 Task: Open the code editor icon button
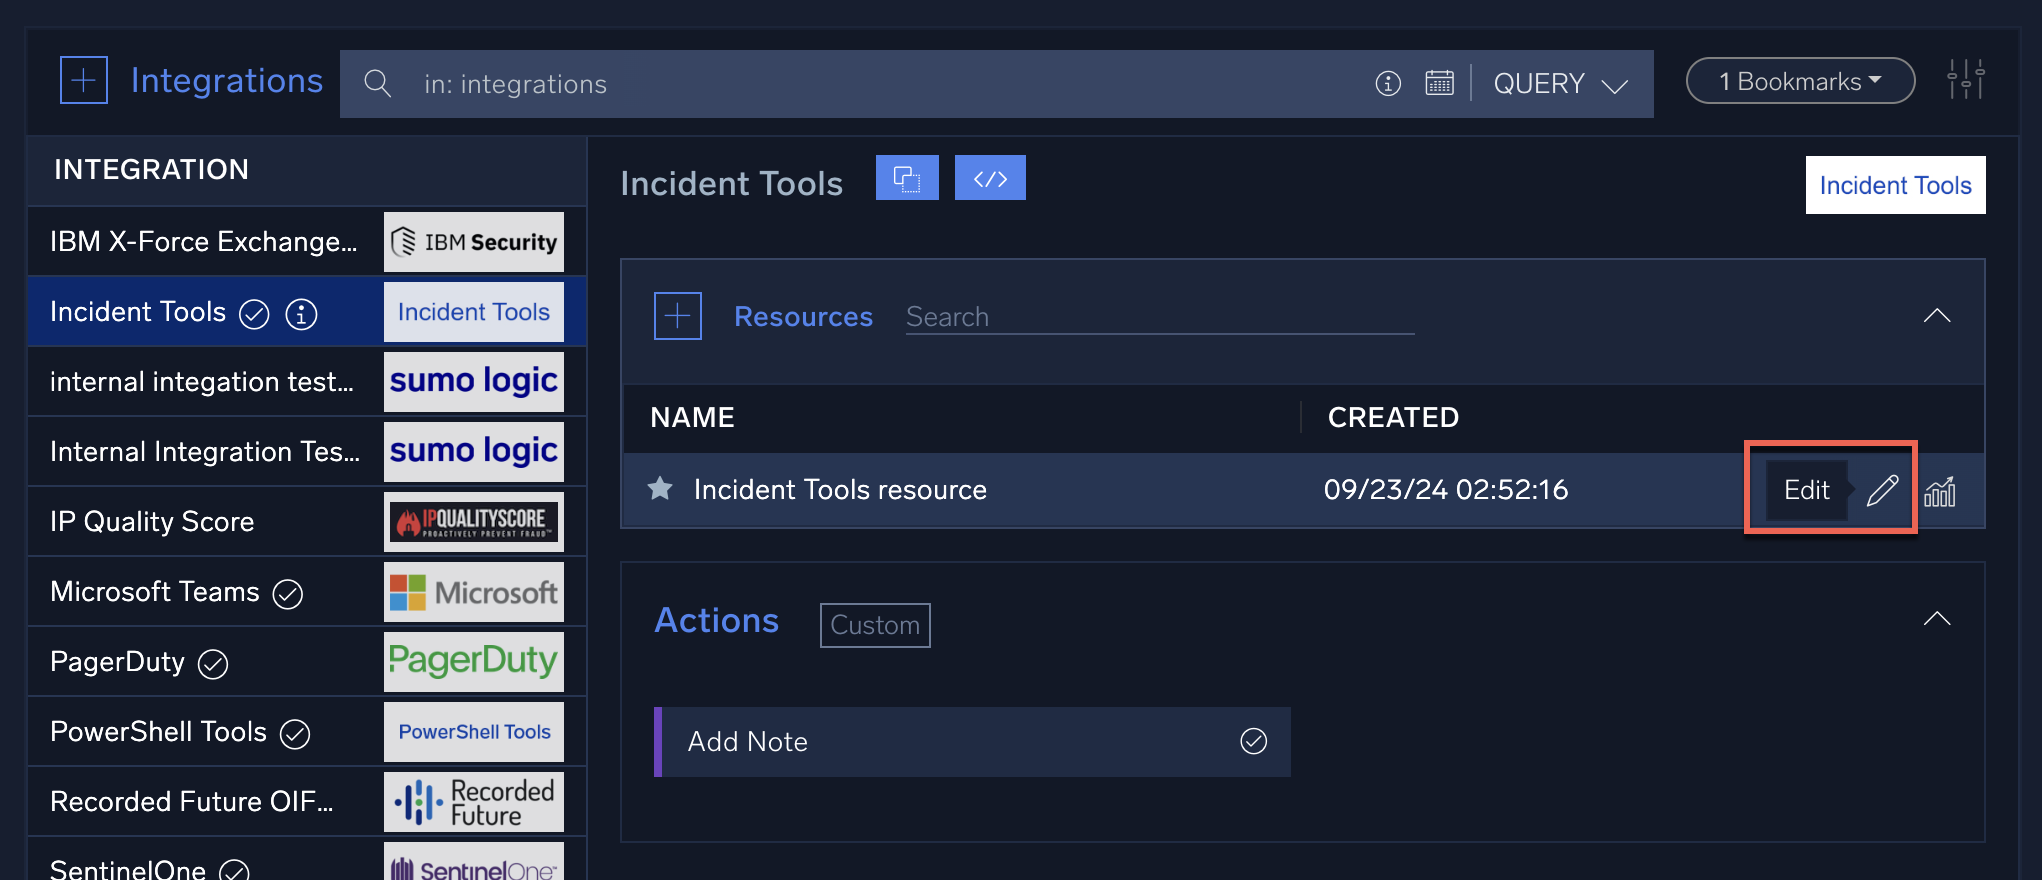pyautogui.click(x=990, y=178)
